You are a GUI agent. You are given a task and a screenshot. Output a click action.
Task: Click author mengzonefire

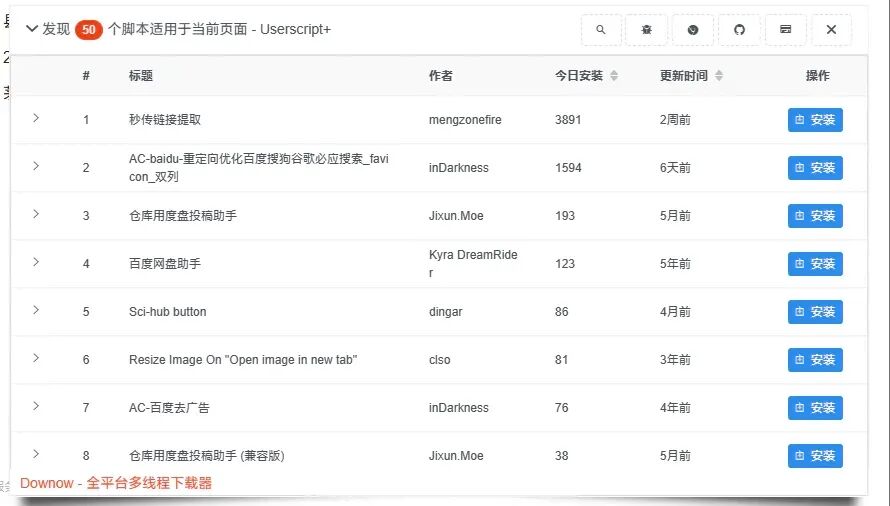tap(465, 120)
